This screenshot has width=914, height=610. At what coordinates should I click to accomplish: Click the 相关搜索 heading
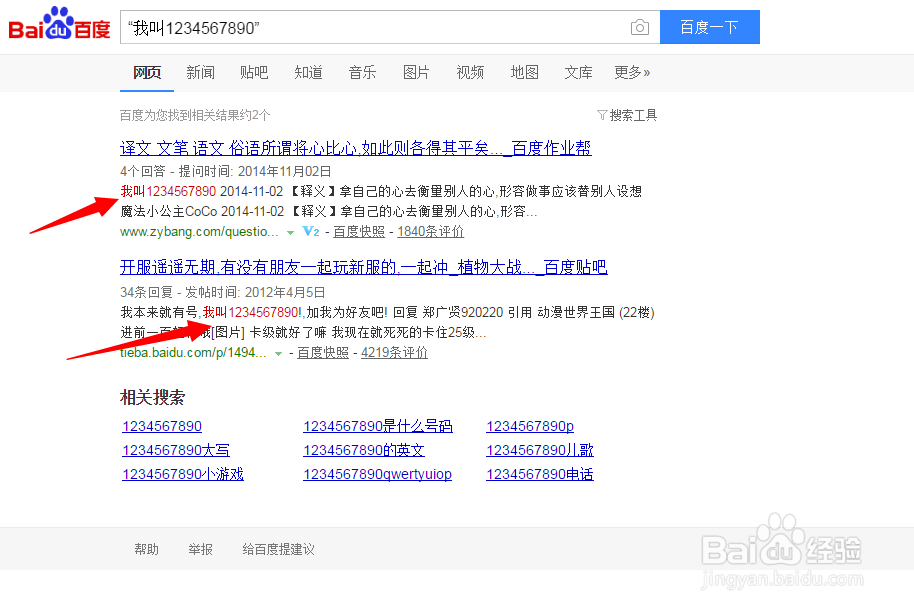(153, 398)
